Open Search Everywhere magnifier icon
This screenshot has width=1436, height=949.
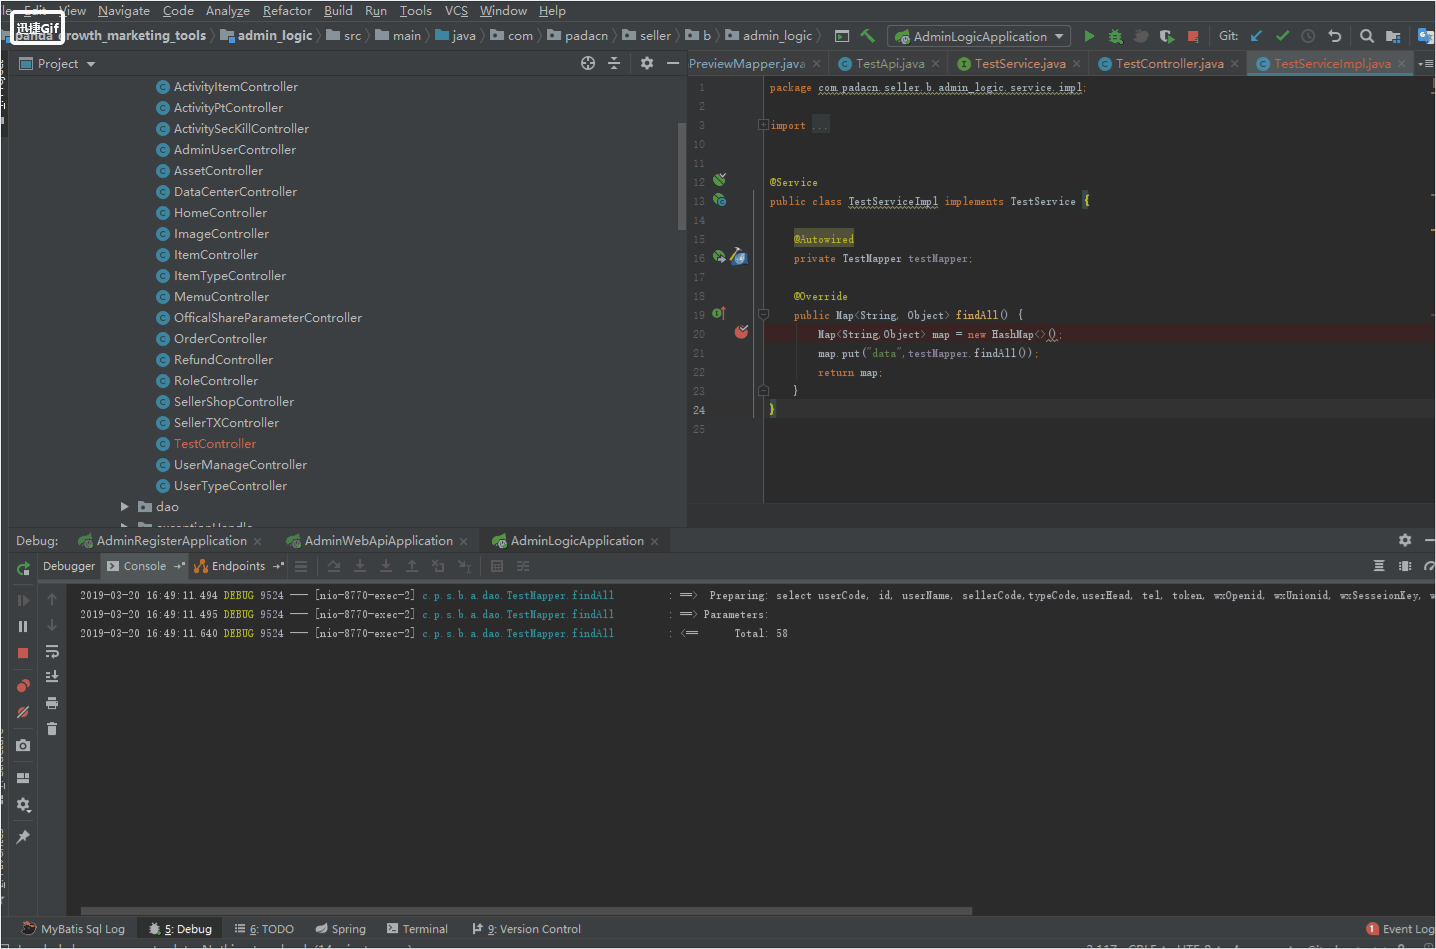point(1366,36)
